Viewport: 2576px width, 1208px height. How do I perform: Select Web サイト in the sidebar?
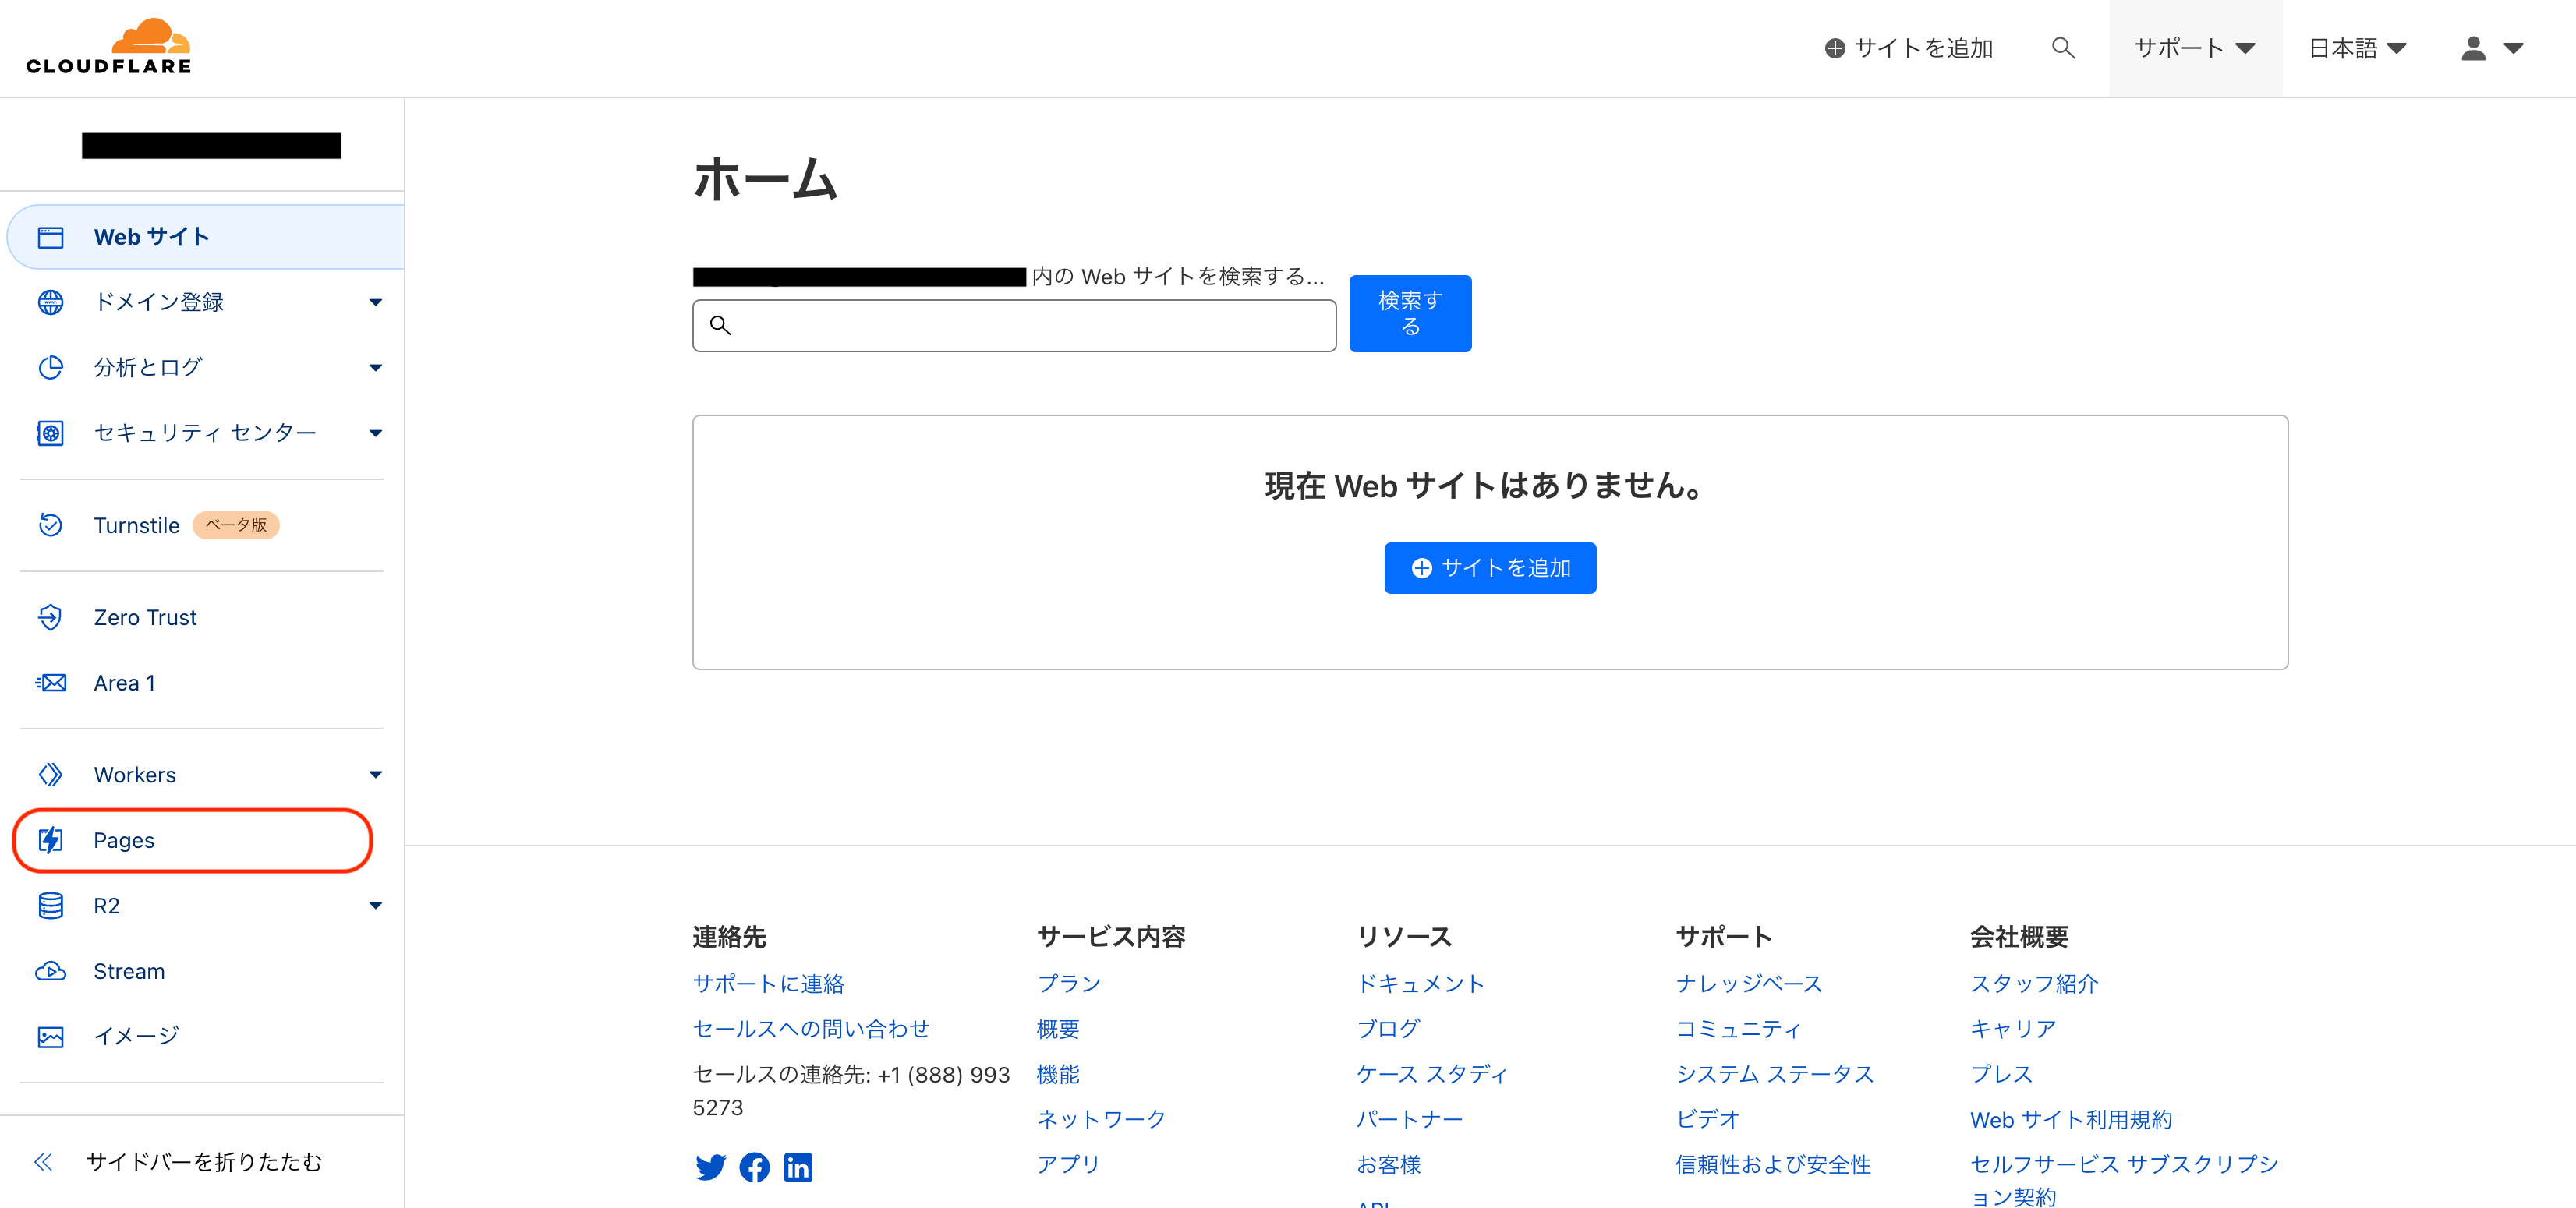point(151,236)
